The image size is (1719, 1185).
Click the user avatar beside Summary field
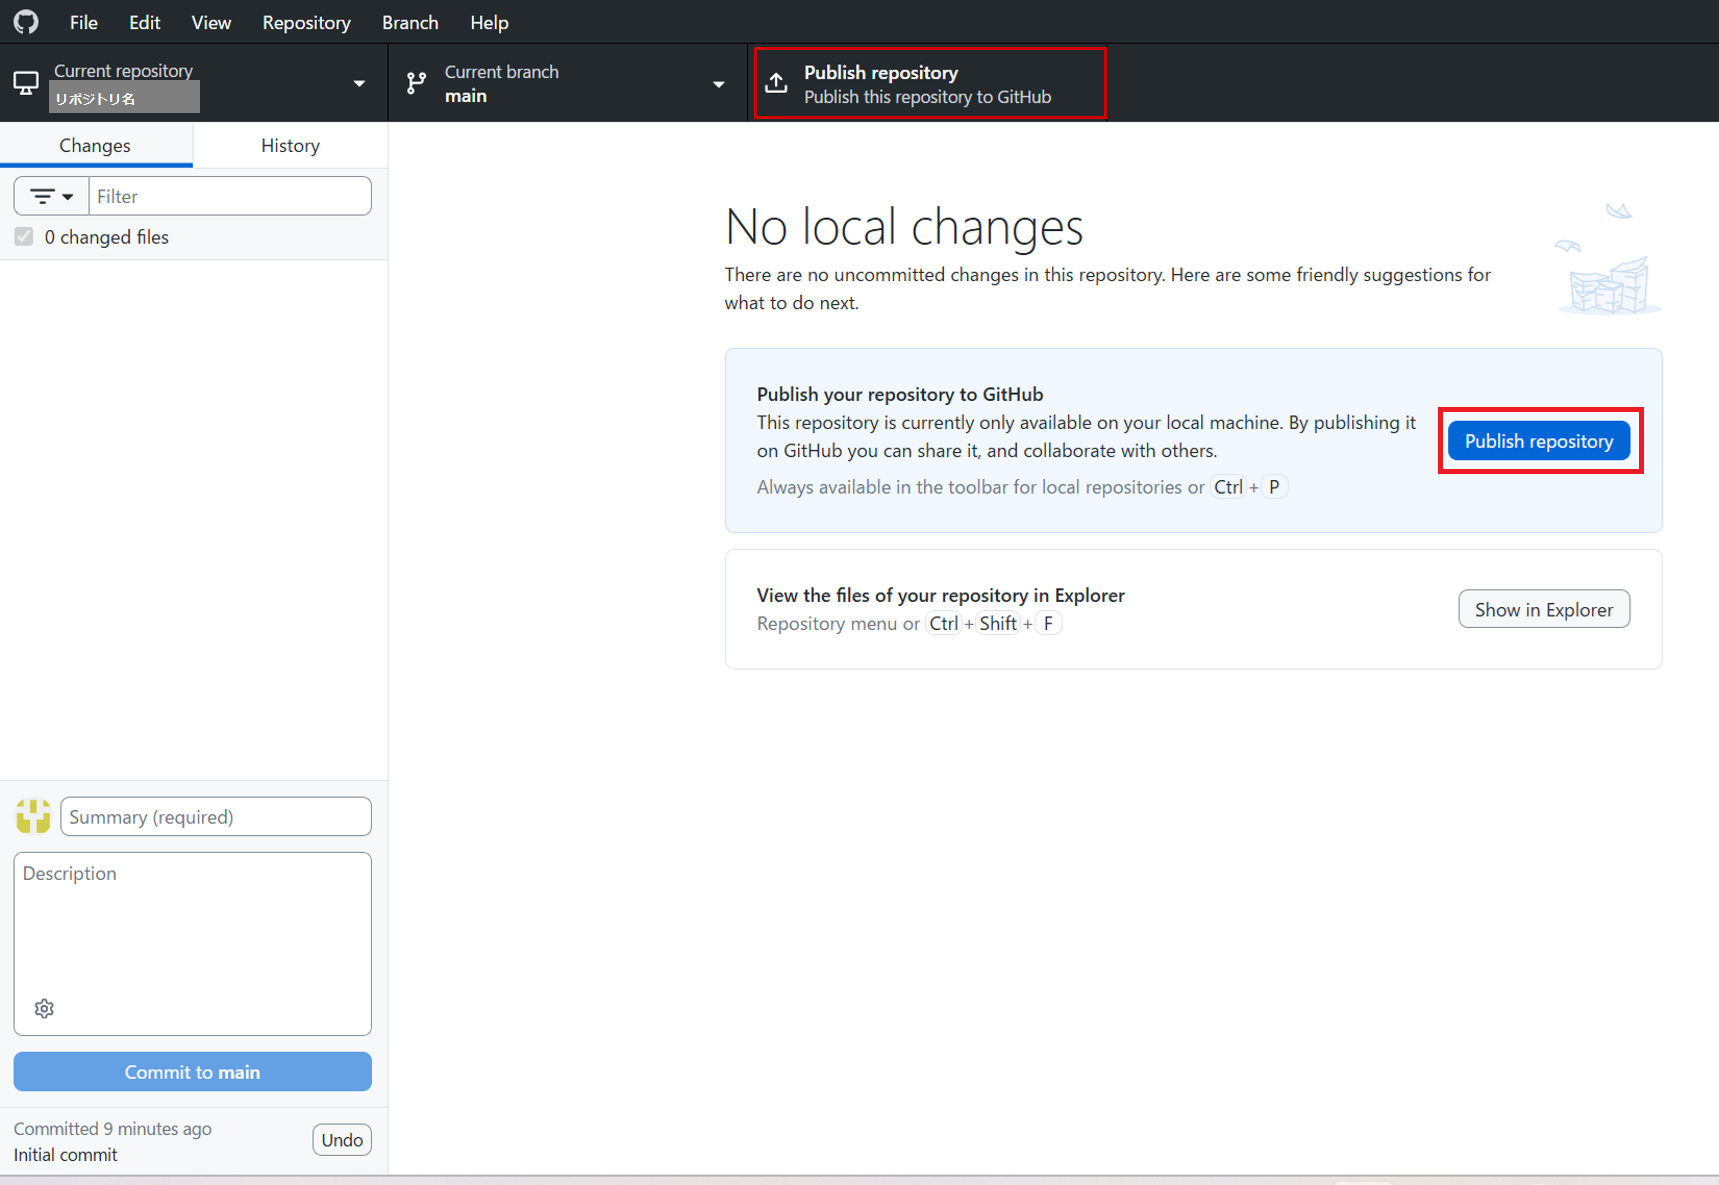[33, 816]
